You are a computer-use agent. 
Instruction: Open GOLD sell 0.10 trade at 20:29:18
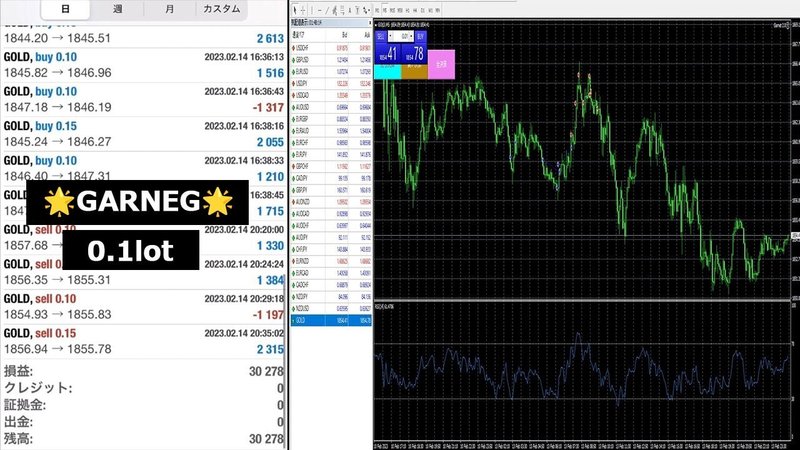[143, 307]
